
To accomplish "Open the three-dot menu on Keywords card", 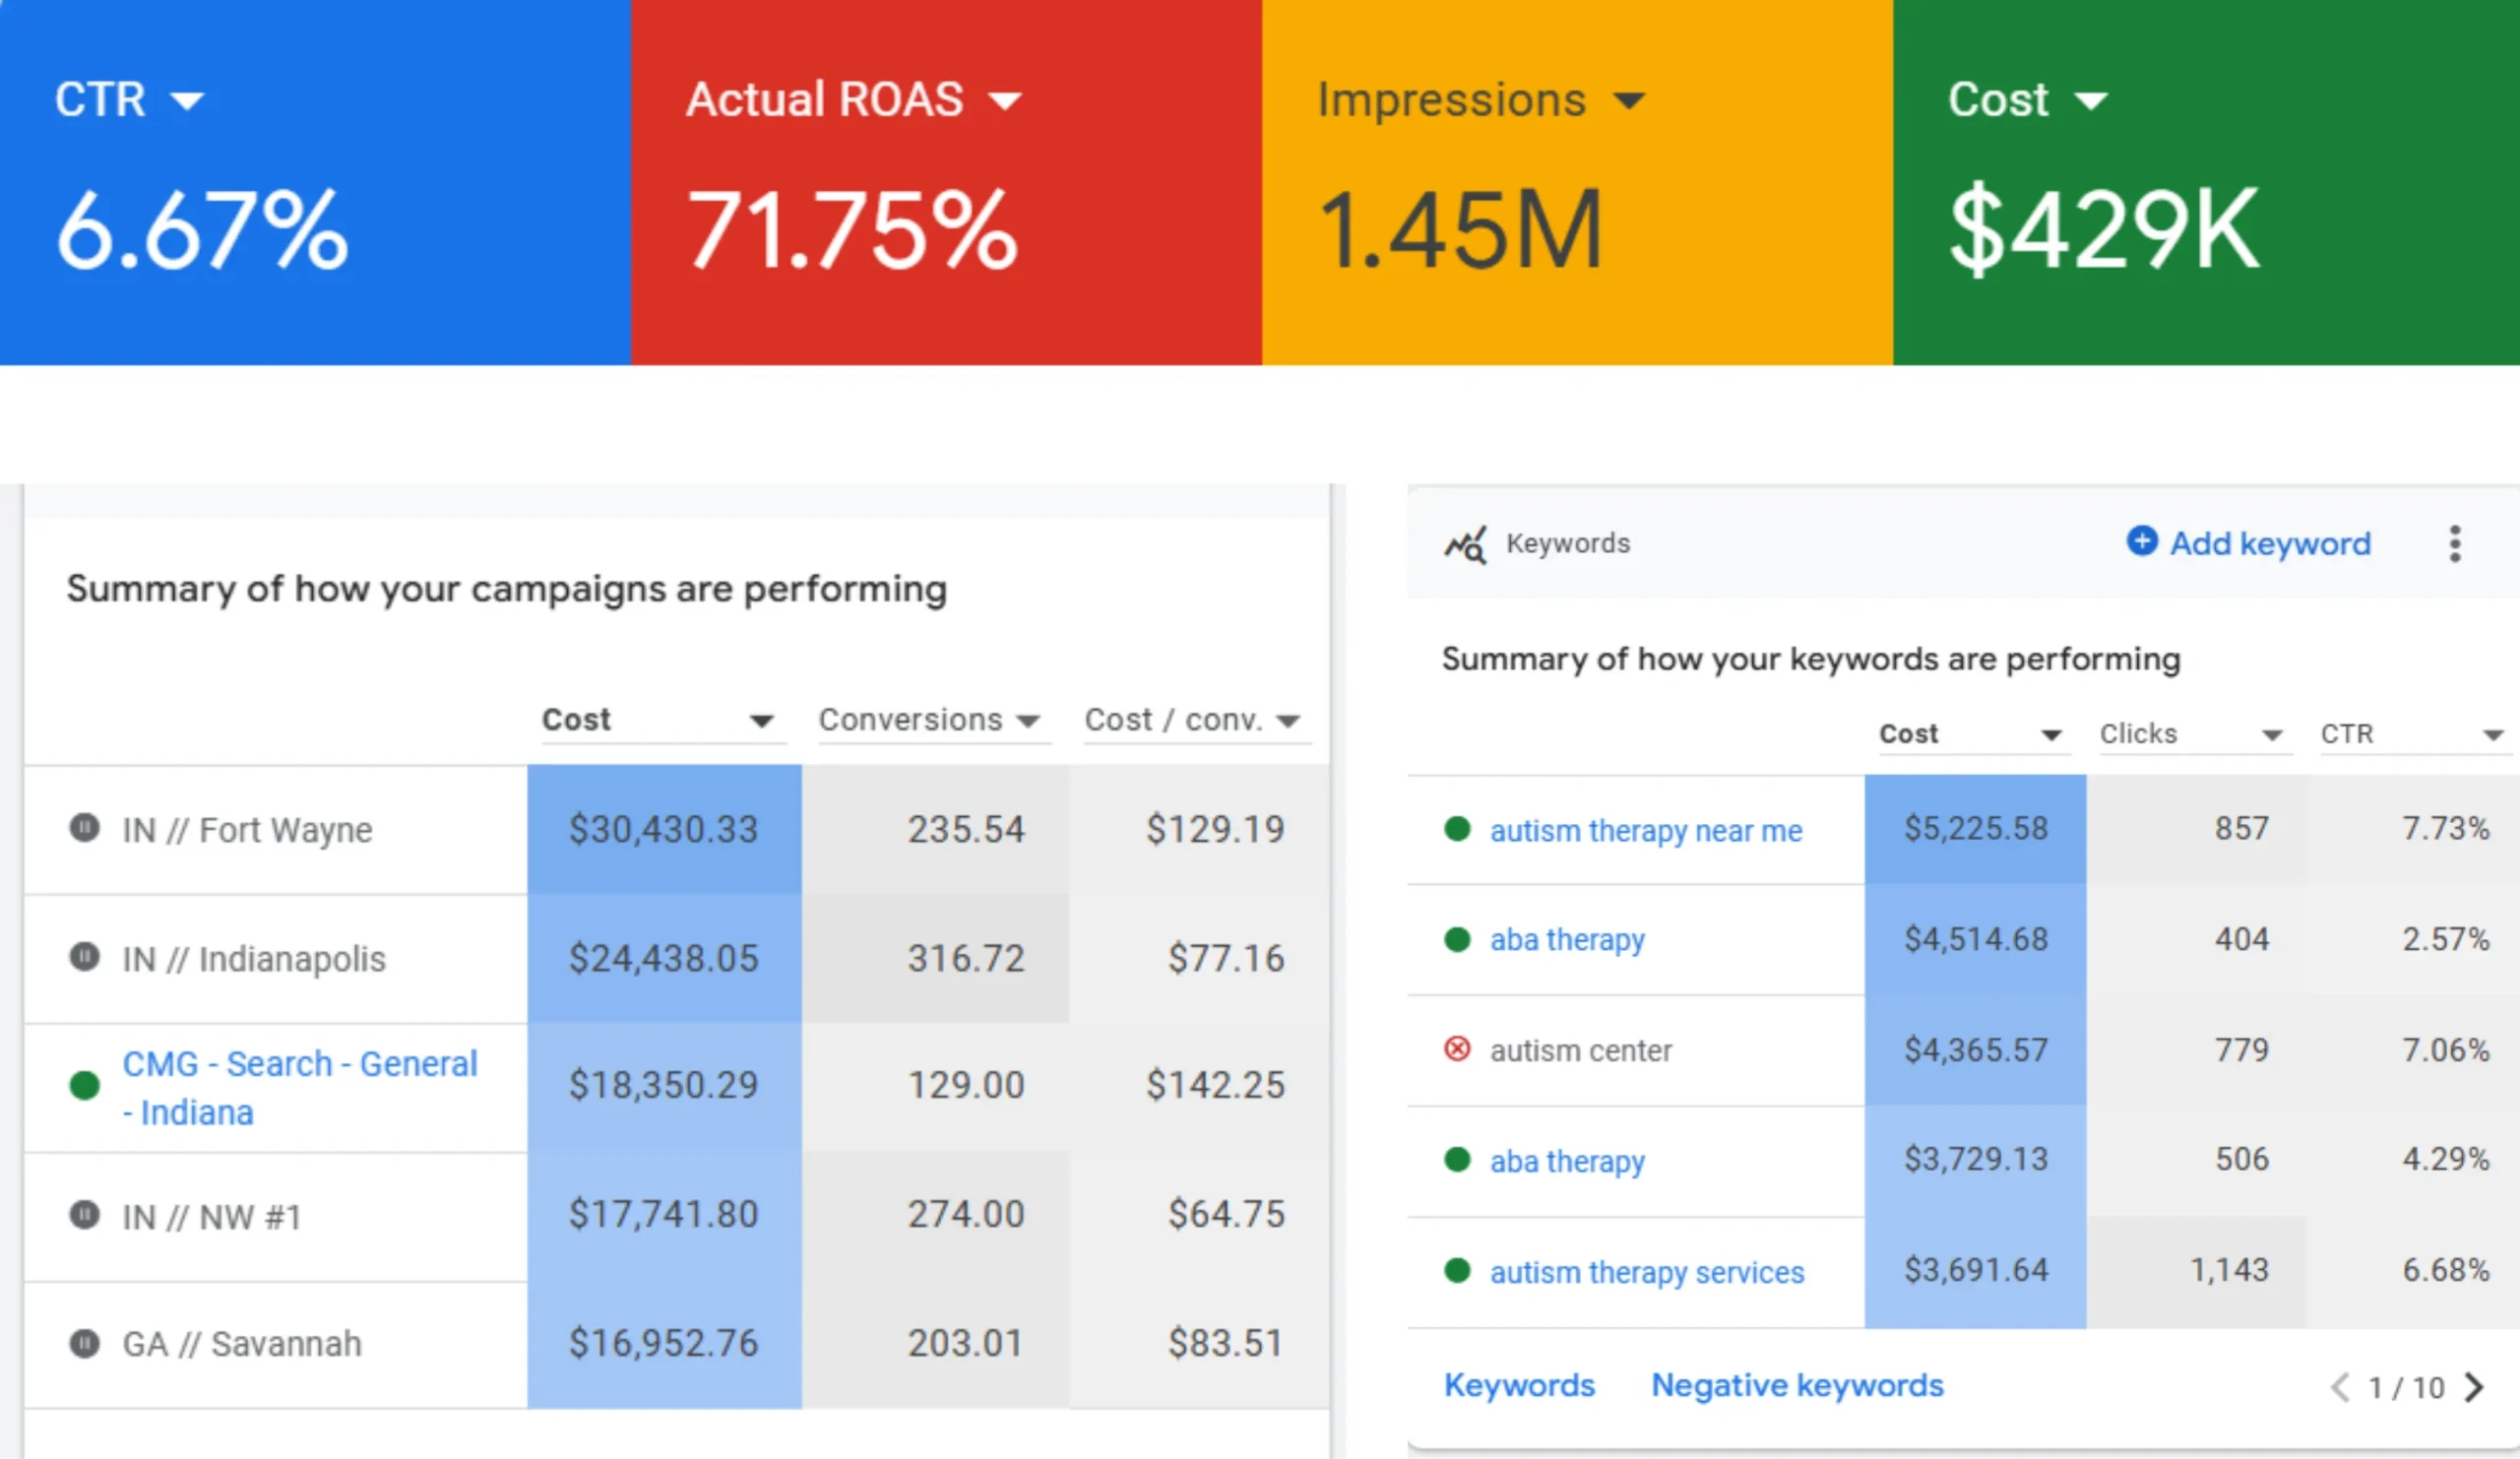I will [2454, 544].
